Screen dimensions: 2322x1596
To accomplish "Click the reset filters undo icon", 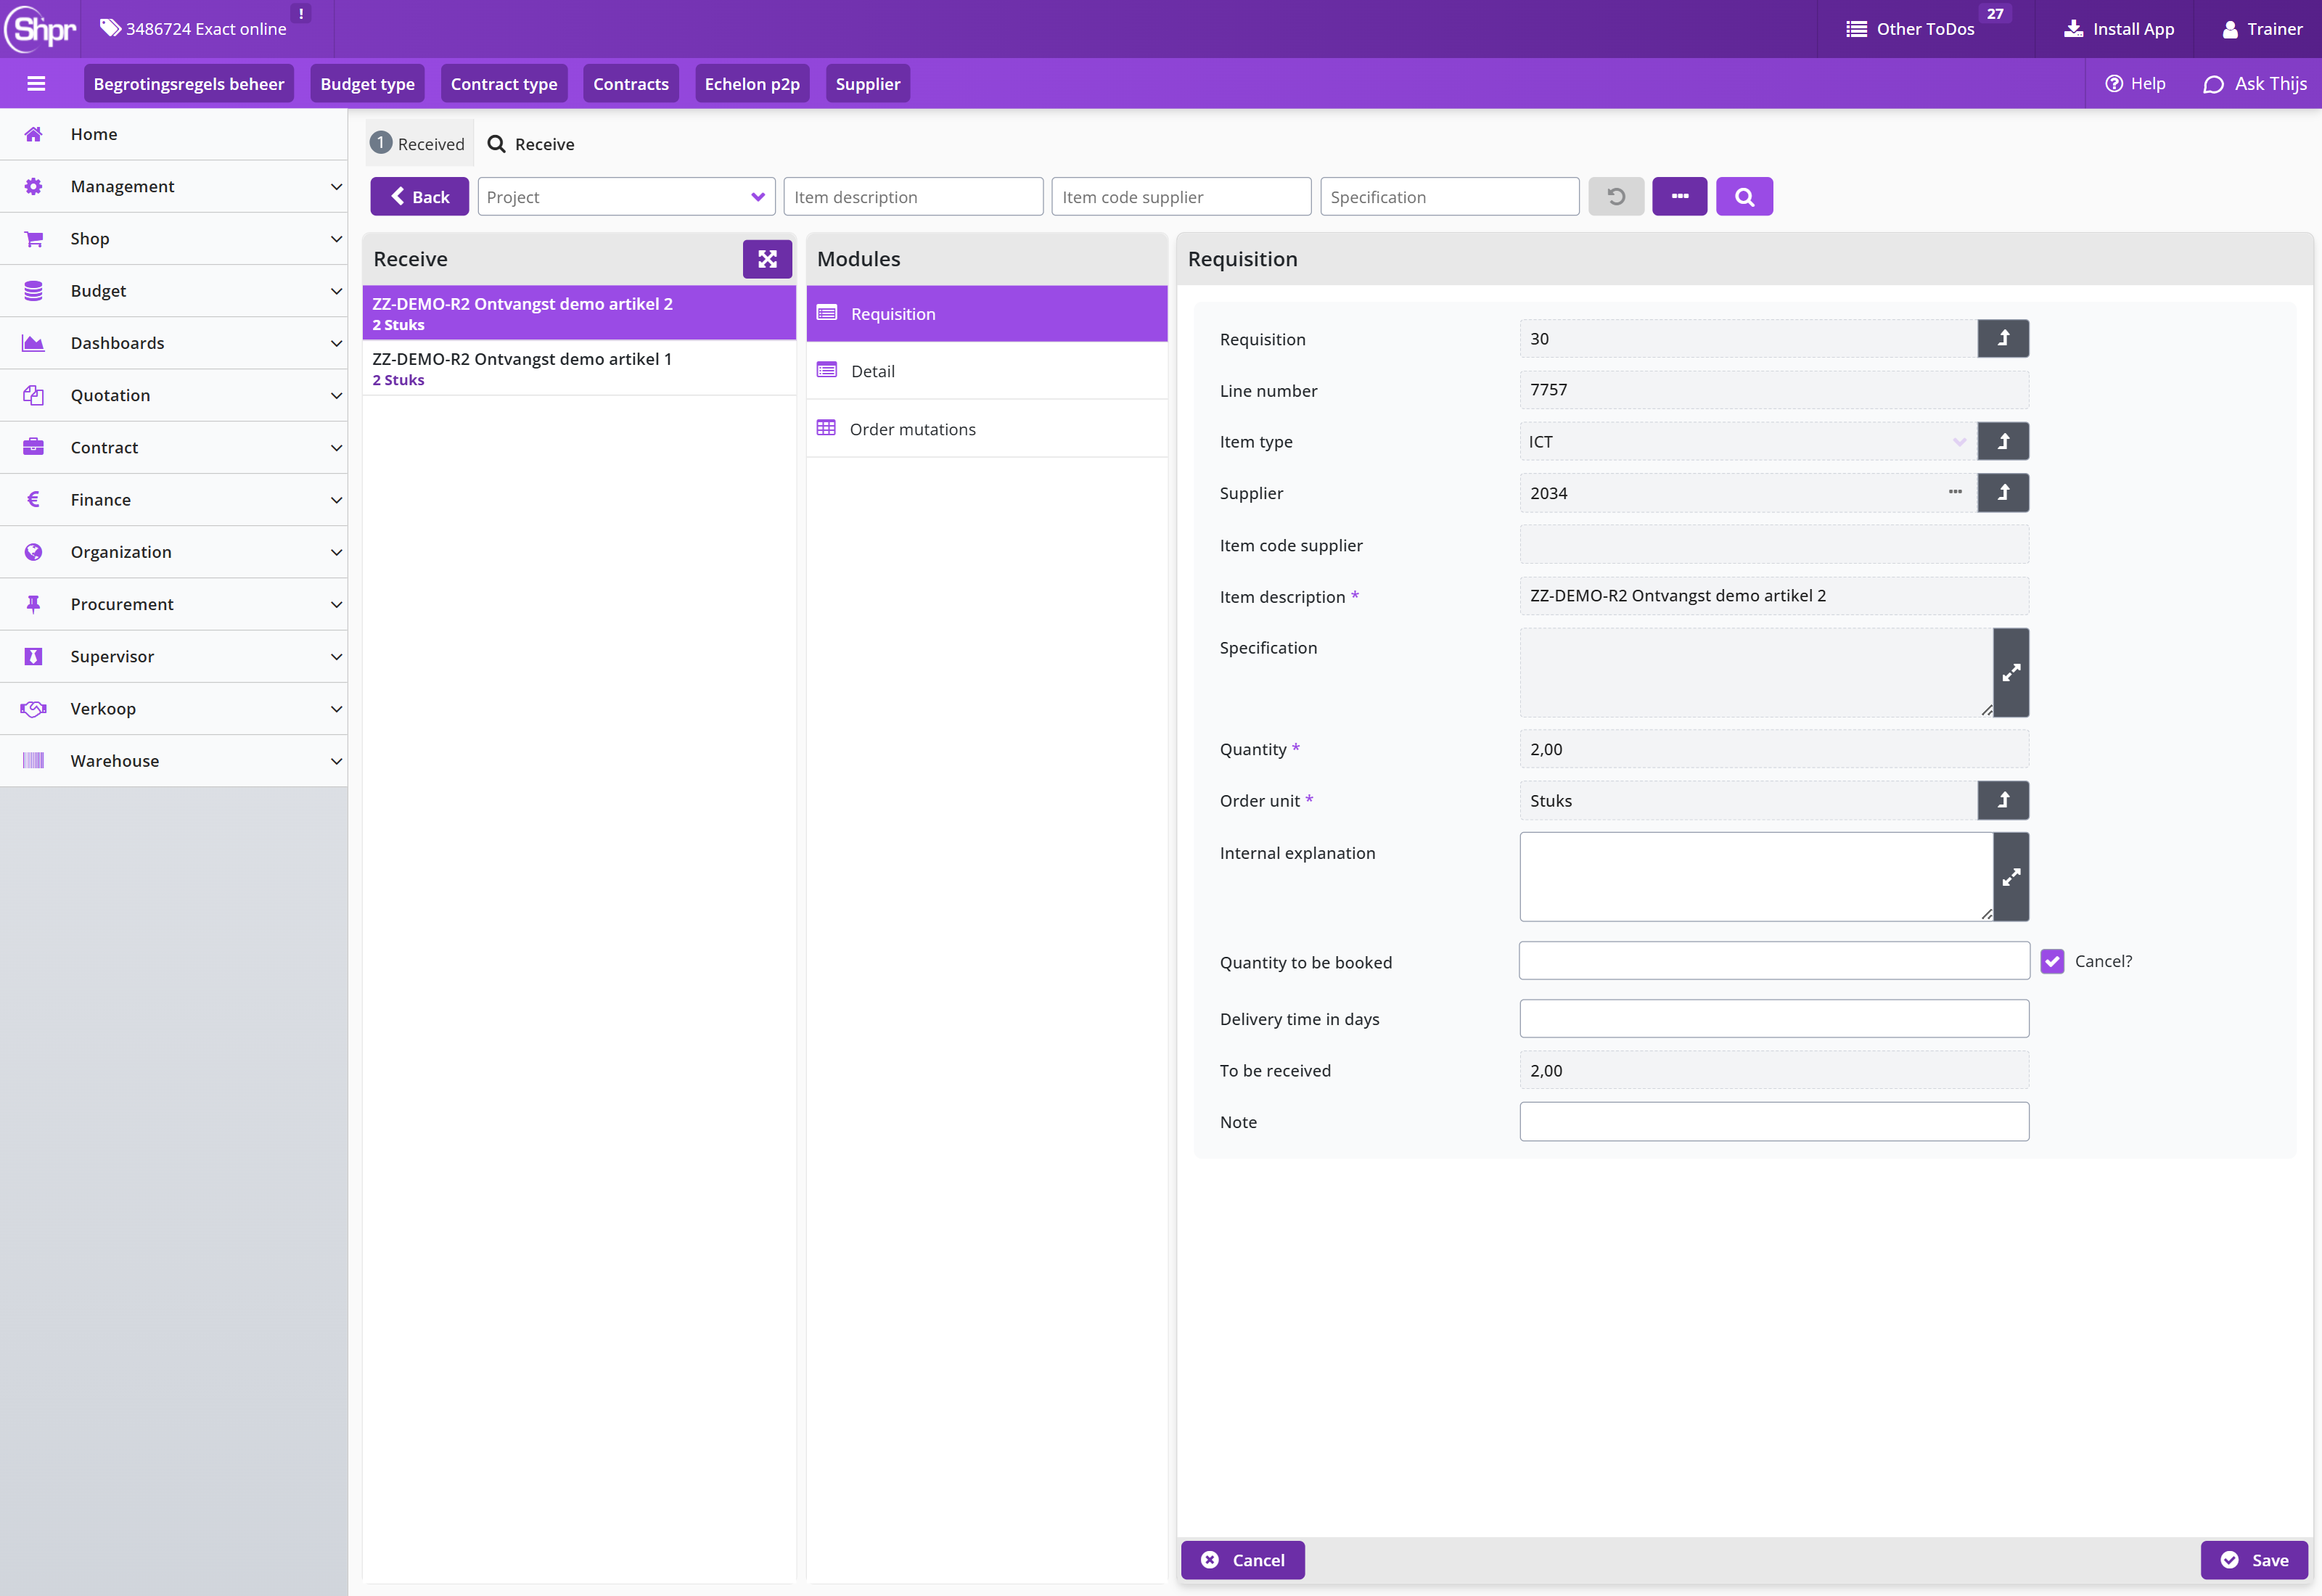I will 1616,197.
